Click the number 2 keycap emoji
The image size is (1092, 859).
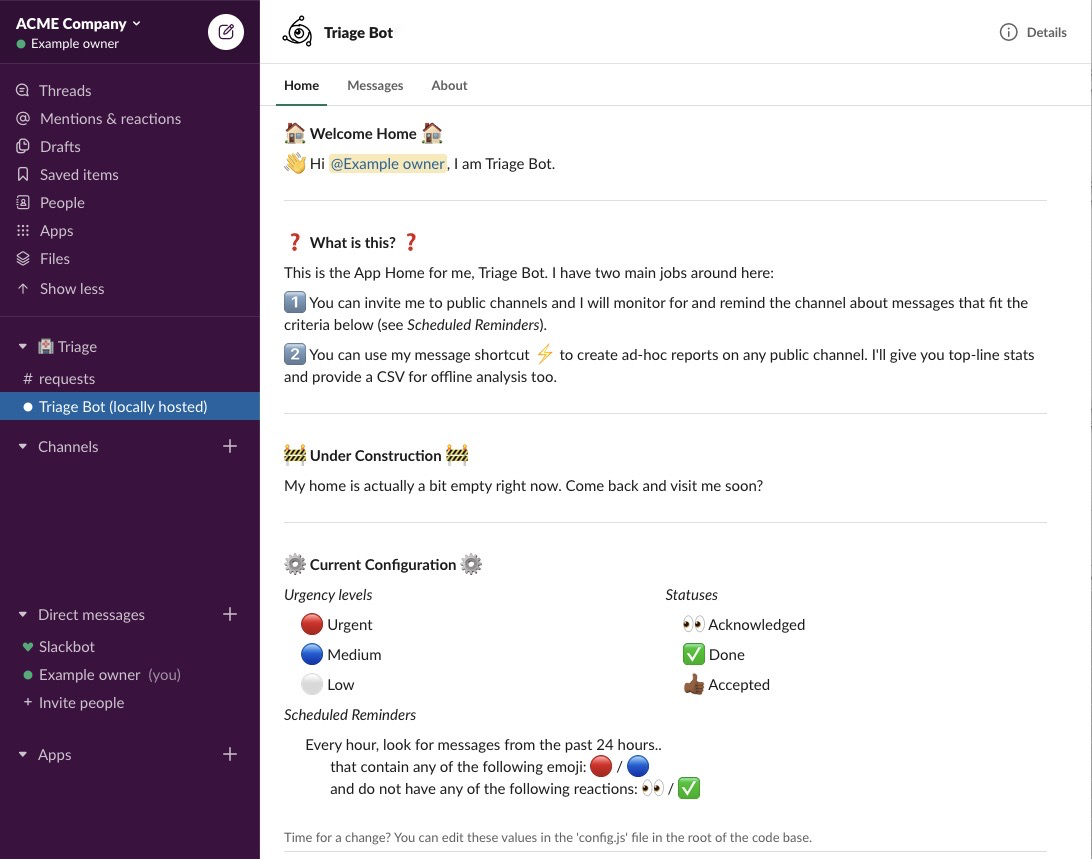295,354
